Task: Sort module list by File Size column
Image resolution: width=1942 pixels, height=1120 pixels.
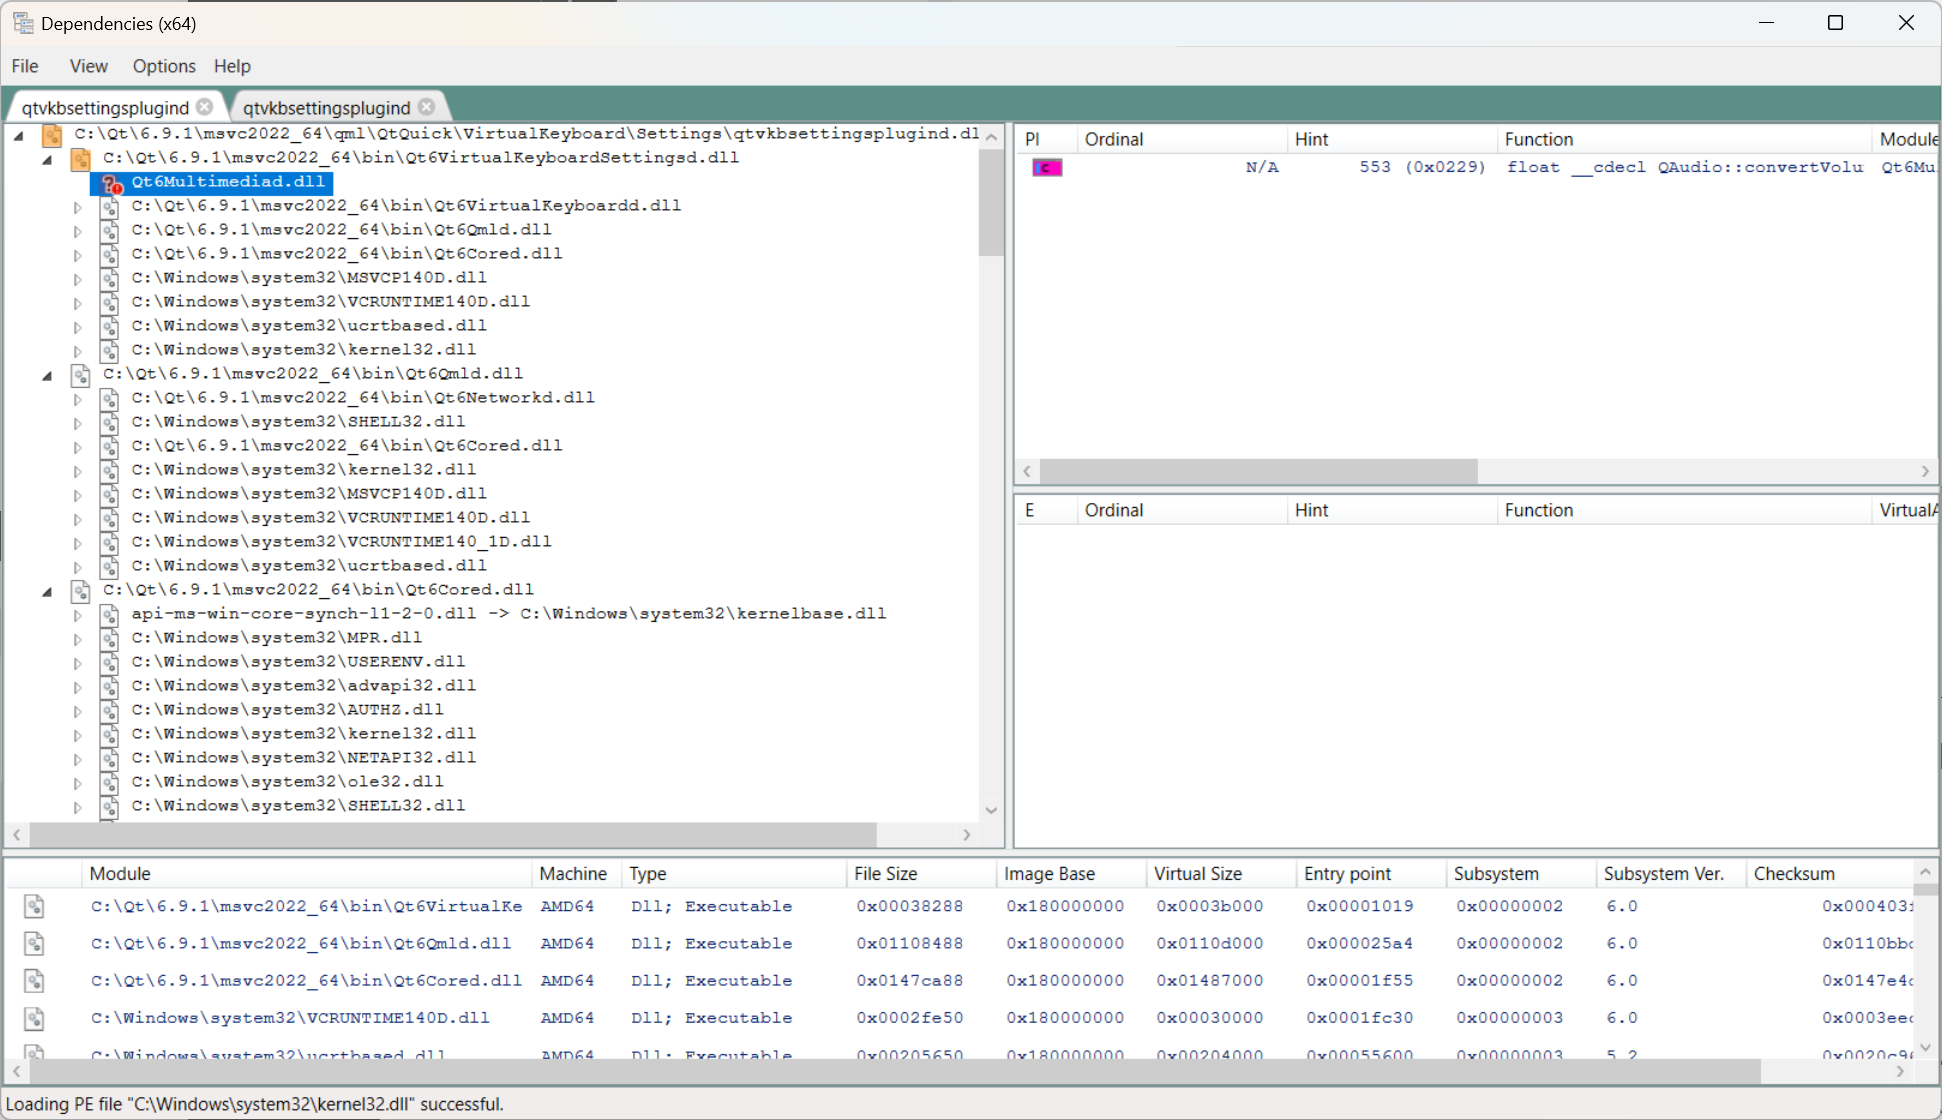Action: pos(921,873)
